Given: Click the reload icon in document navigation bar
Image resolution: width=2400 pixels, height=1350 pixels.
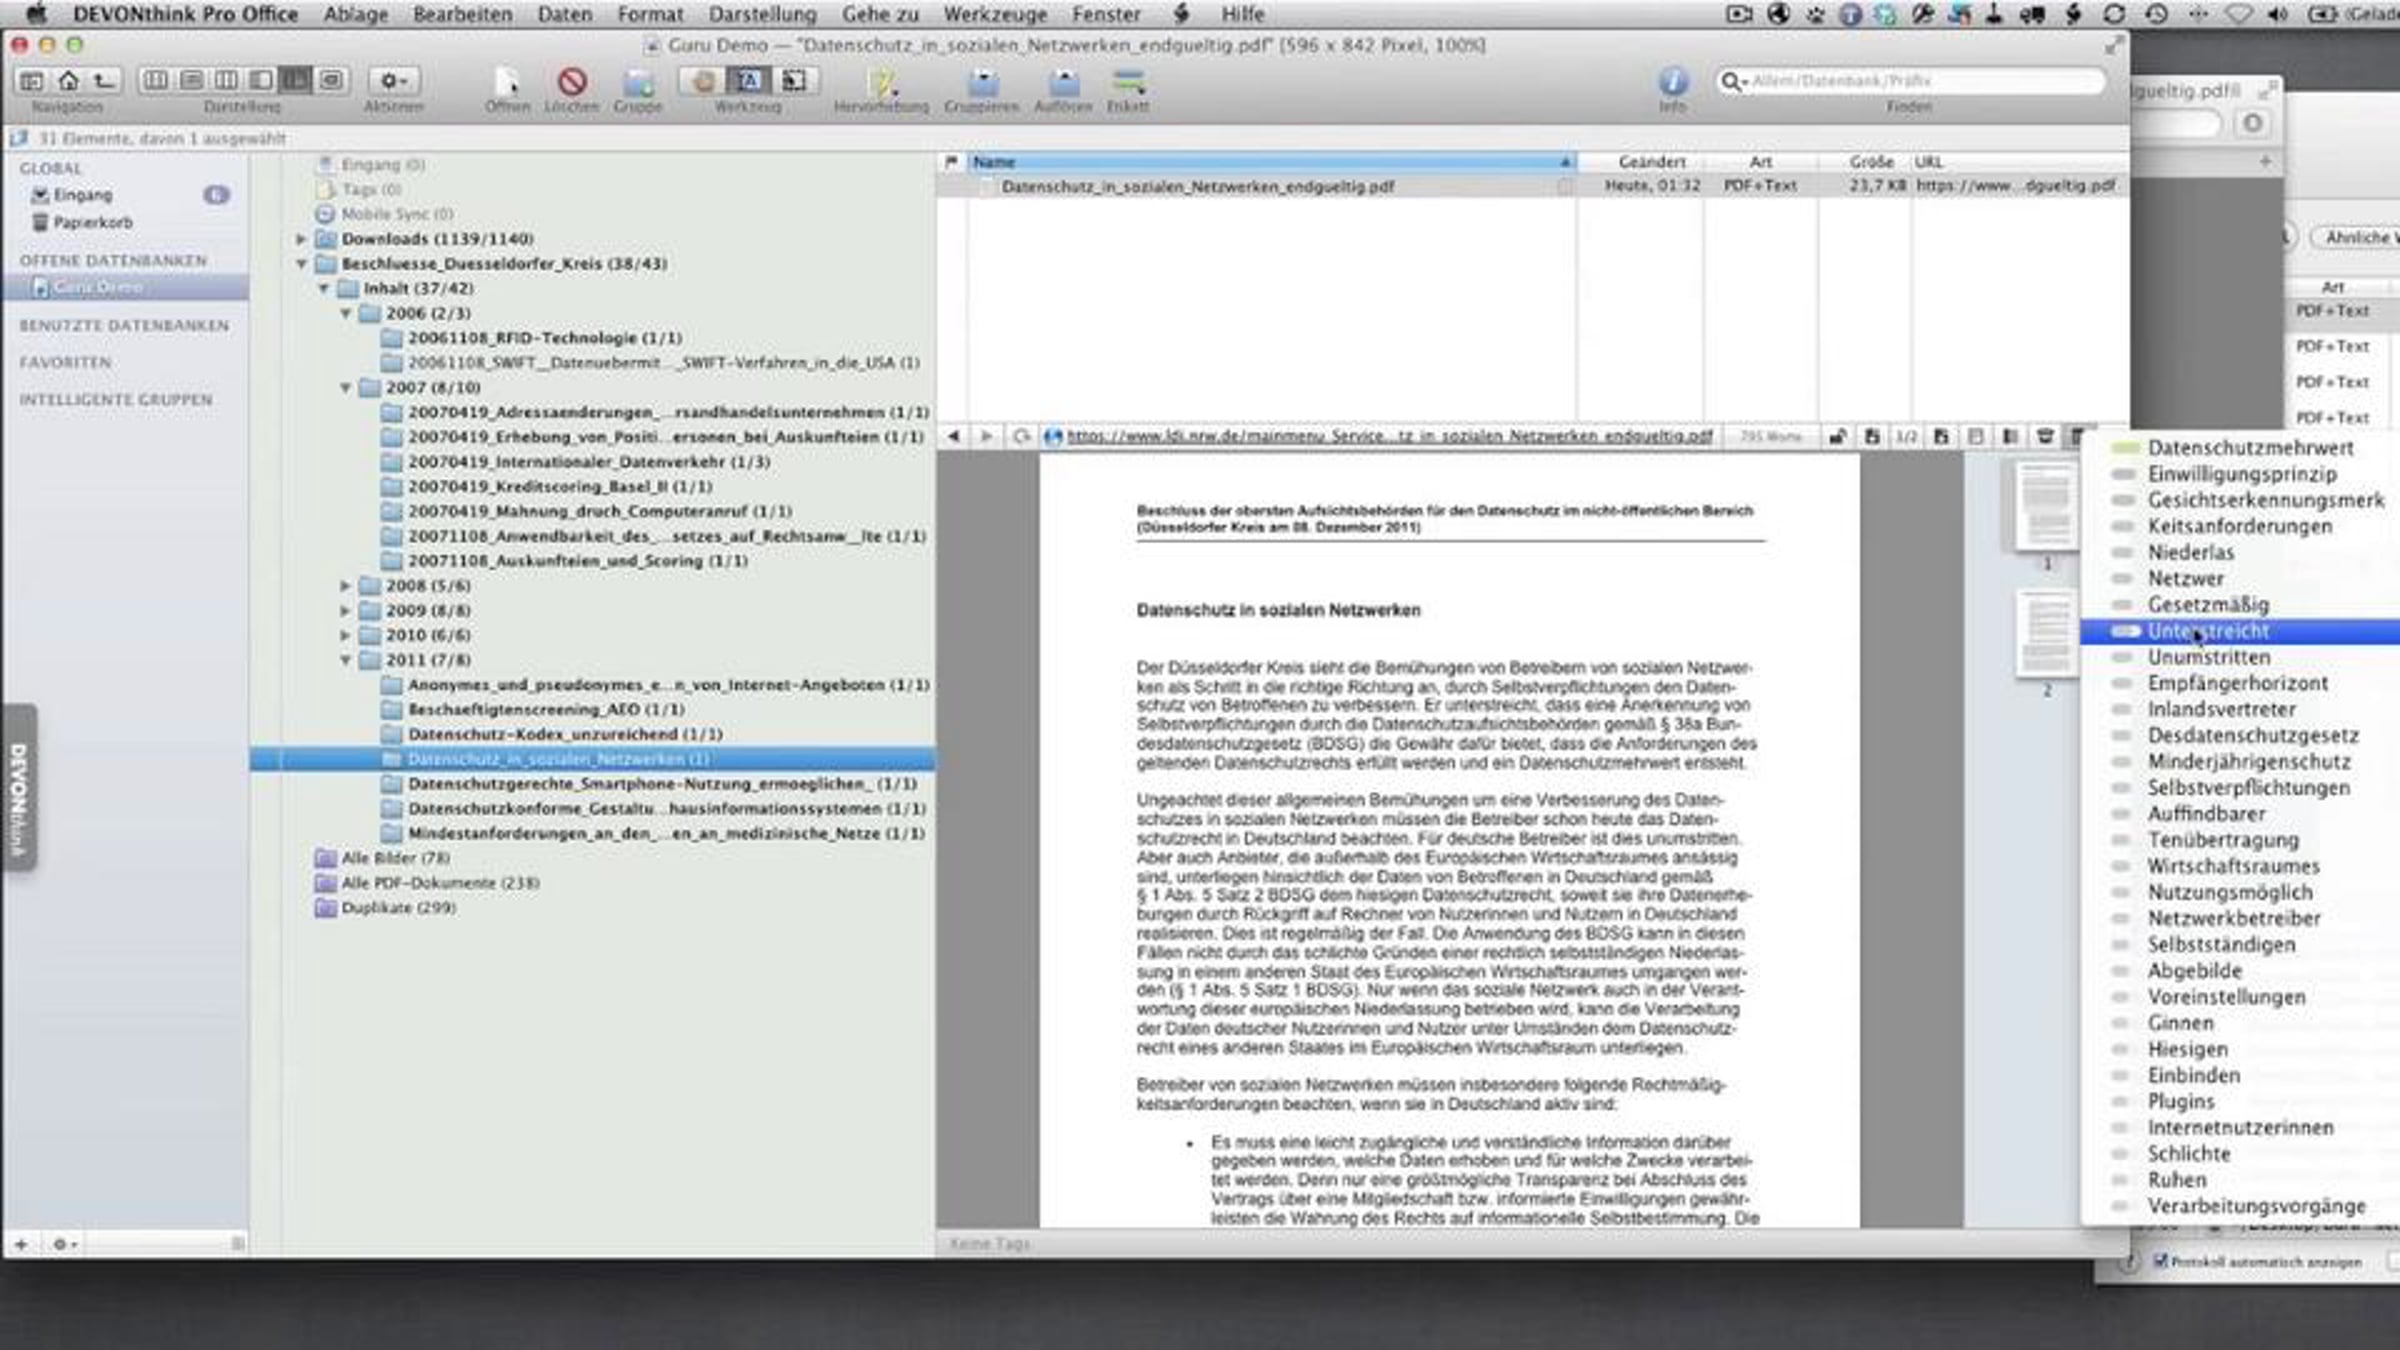Looking at the screenshot, I should 1020,436.
